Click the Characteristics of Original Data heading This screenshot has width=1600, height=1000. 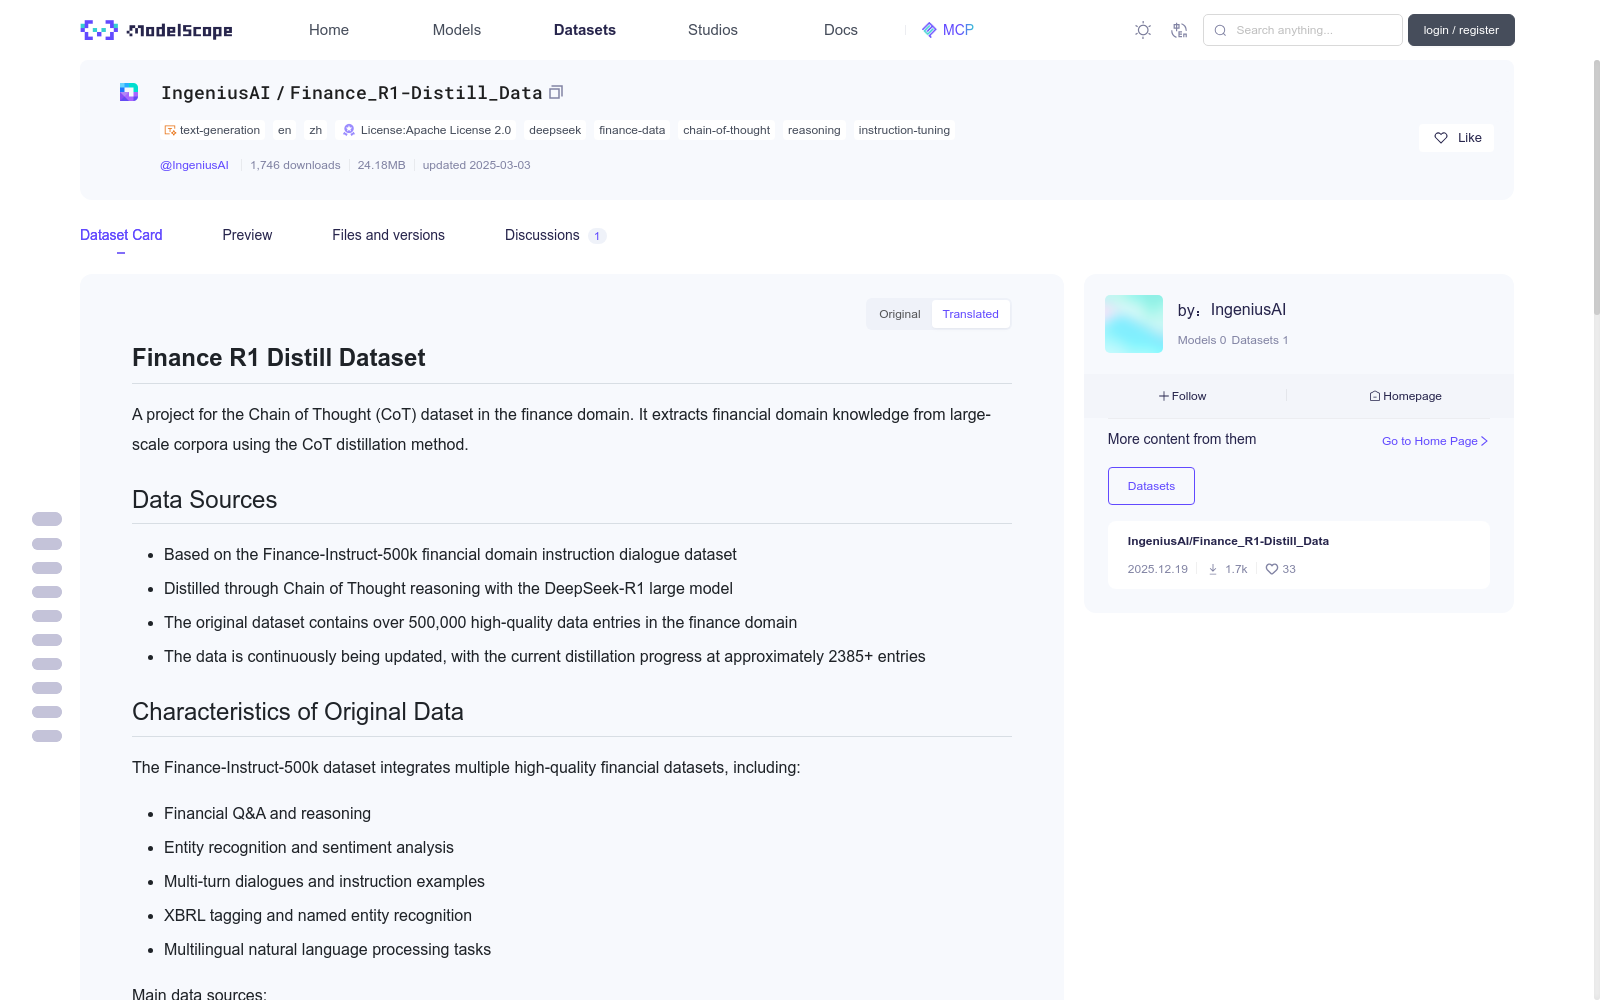(298, 712)
